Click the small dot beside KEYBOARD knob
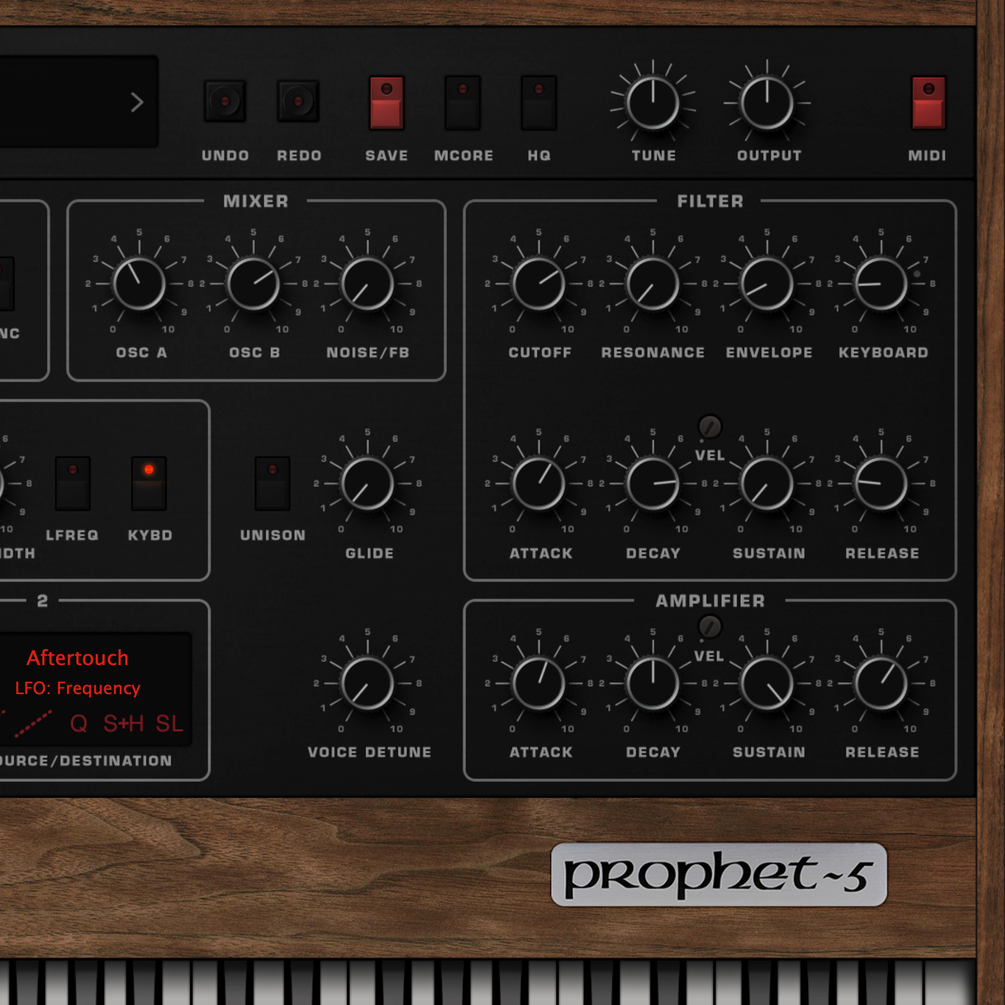1005x1005 pixels. point(917,274)
